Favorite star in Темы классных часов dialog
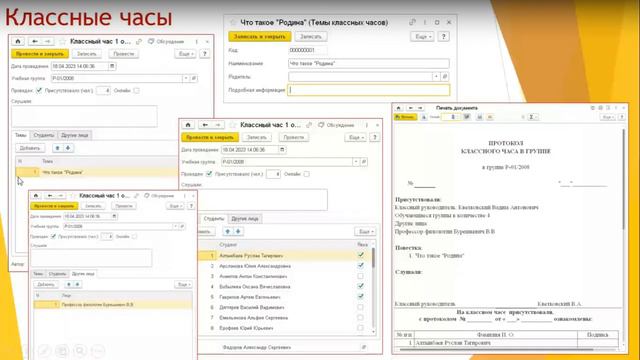This screenshot has width=640, height=360. point(233,22)
